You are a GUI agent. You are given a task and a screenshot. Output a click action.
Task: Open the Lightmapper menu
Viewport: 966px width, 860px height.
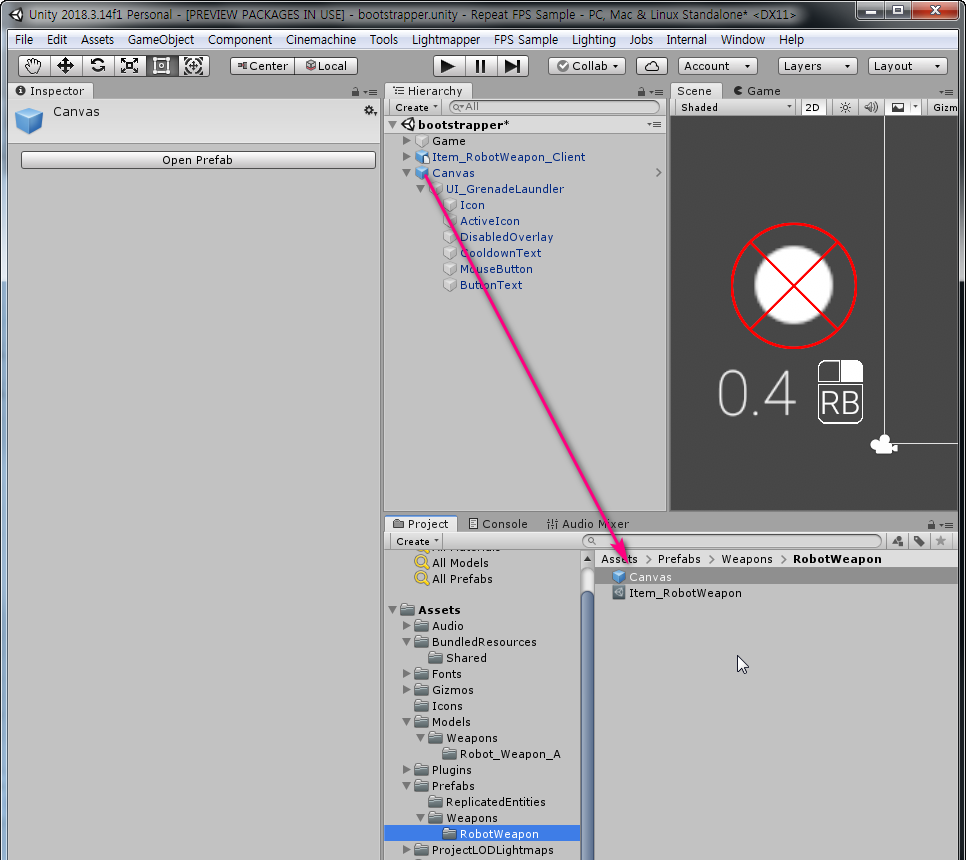pyautogui.click(x=446, y=39)
